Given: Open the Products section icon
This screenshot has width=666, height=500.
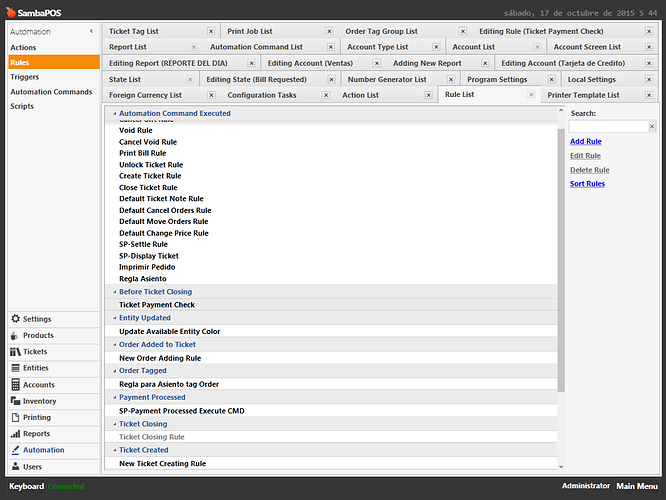Looking at the screenshot, I should pyautogui.click(x=14, y=335).
